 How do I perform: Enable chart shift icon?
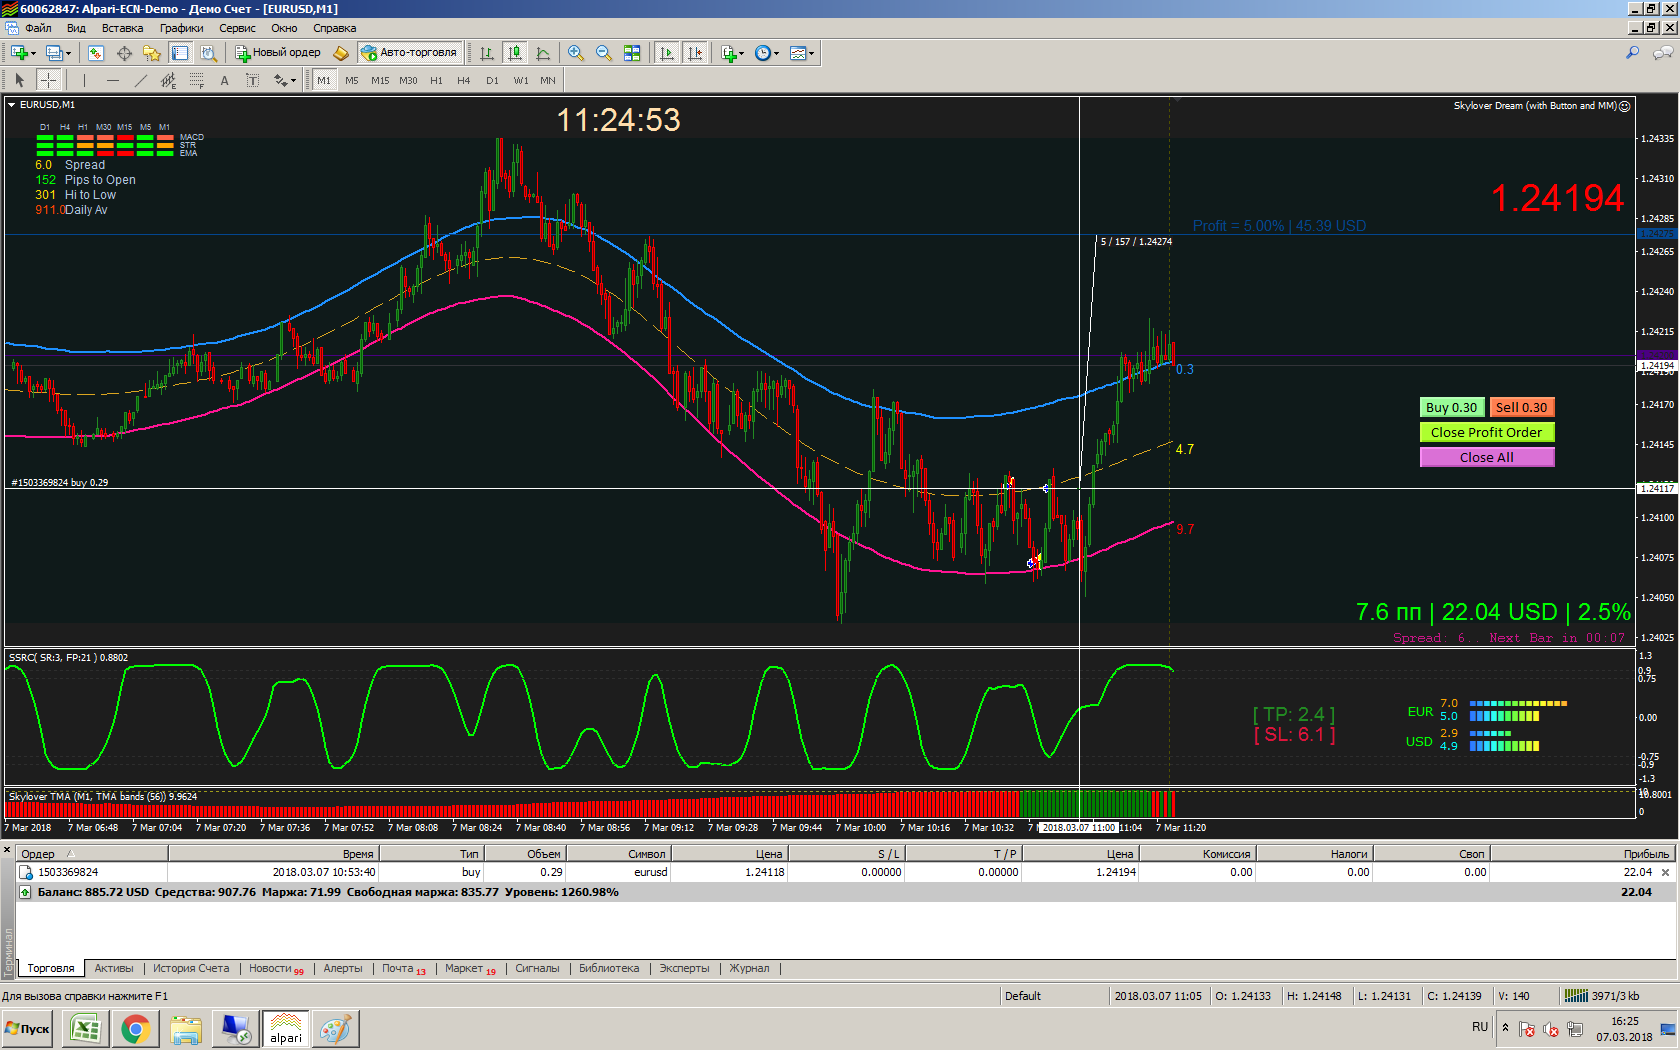[695, 53]
